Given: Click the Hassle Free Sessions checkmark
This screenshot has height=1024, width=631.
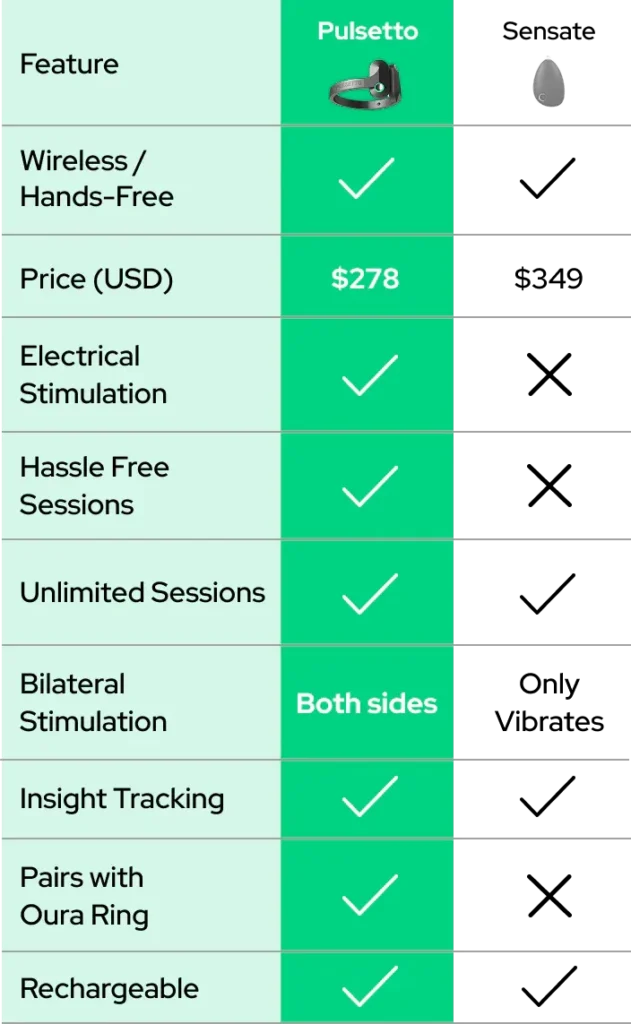Looking at the screenshot, I should (367, 486).
